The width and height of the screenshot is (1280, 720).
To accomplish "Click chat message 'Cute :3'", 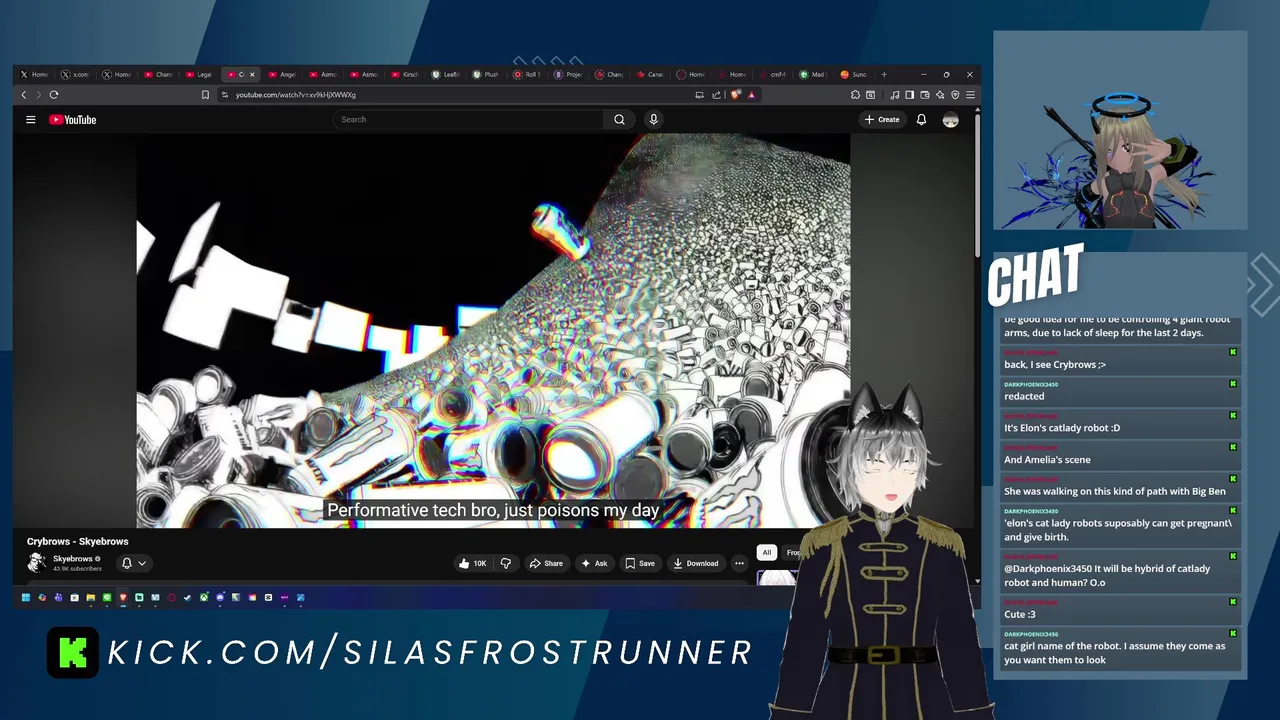I will [x=1020, y=614].
